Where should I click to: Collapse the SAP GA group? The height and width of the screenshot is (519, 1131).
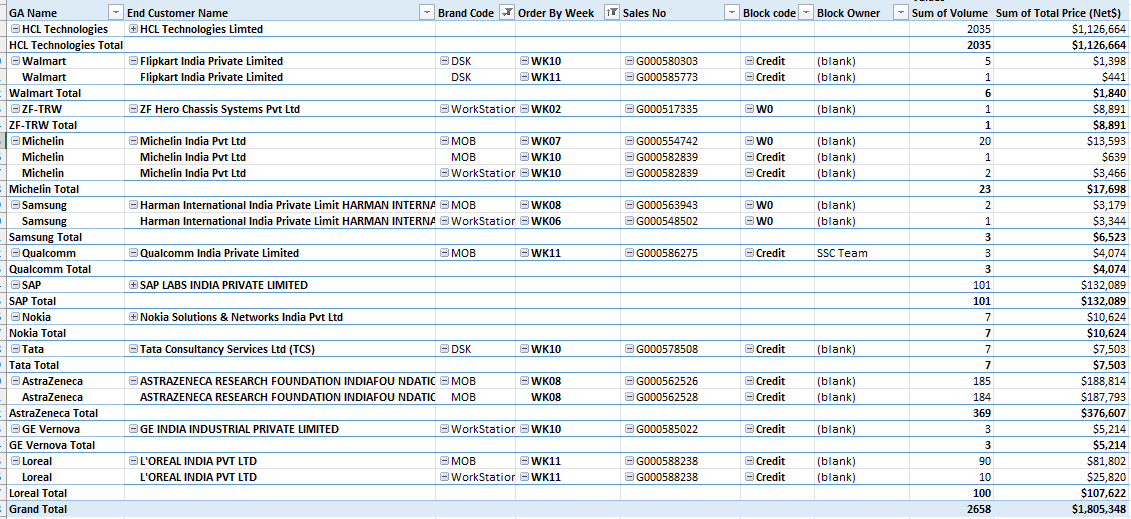tap(16, 285)
